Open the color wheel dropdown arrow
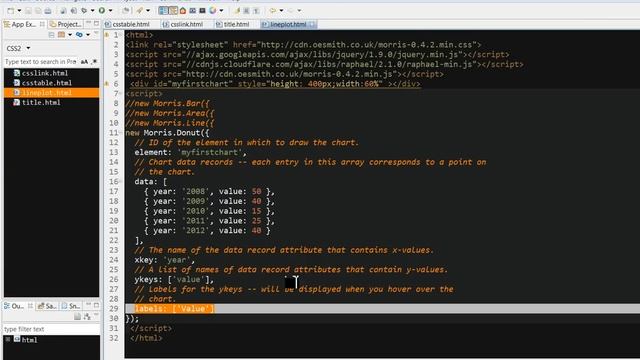The width and height of the screenshot is (640, 360). [x=221, y=11]
